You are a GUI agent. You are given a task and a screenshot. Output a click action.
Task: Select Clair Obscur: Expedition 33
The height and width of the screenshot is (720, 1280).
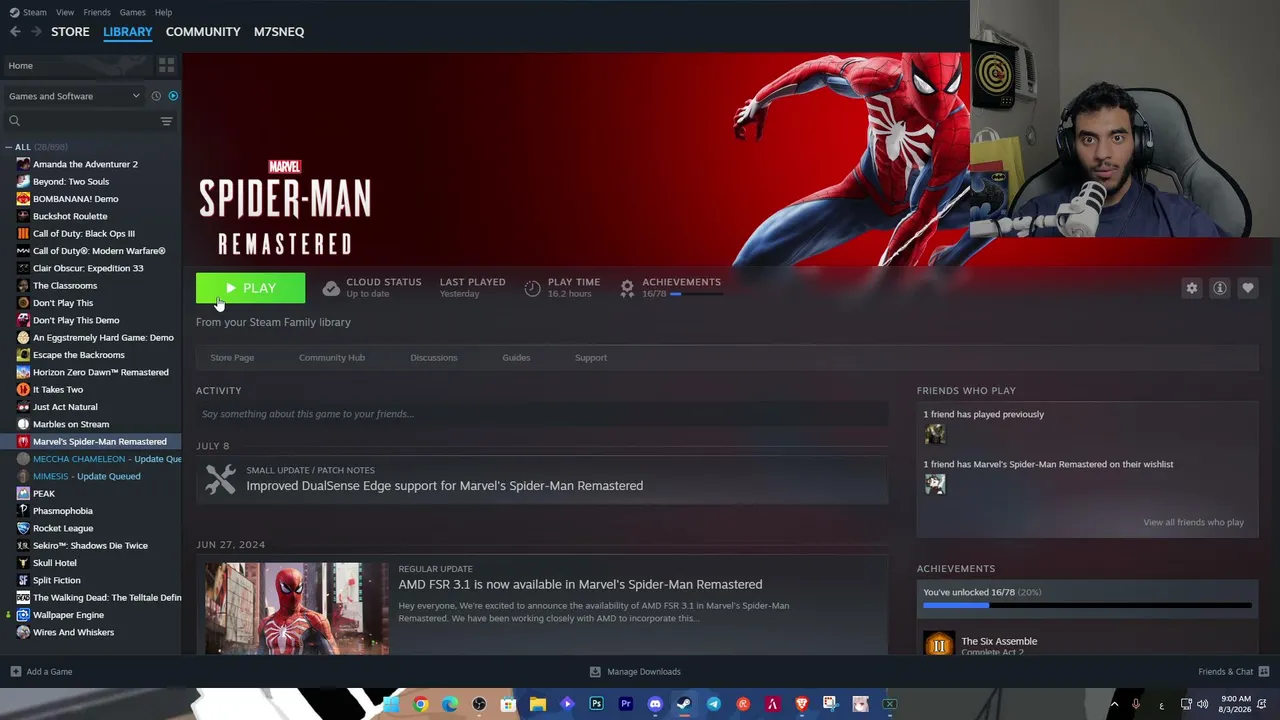[90, 268]
